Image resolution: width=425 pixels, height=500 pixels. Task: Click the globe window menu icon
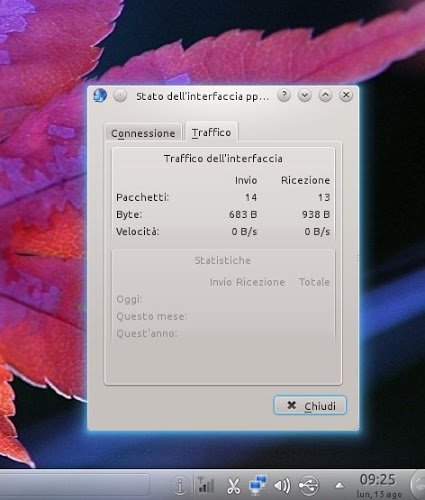coord(100,96)
